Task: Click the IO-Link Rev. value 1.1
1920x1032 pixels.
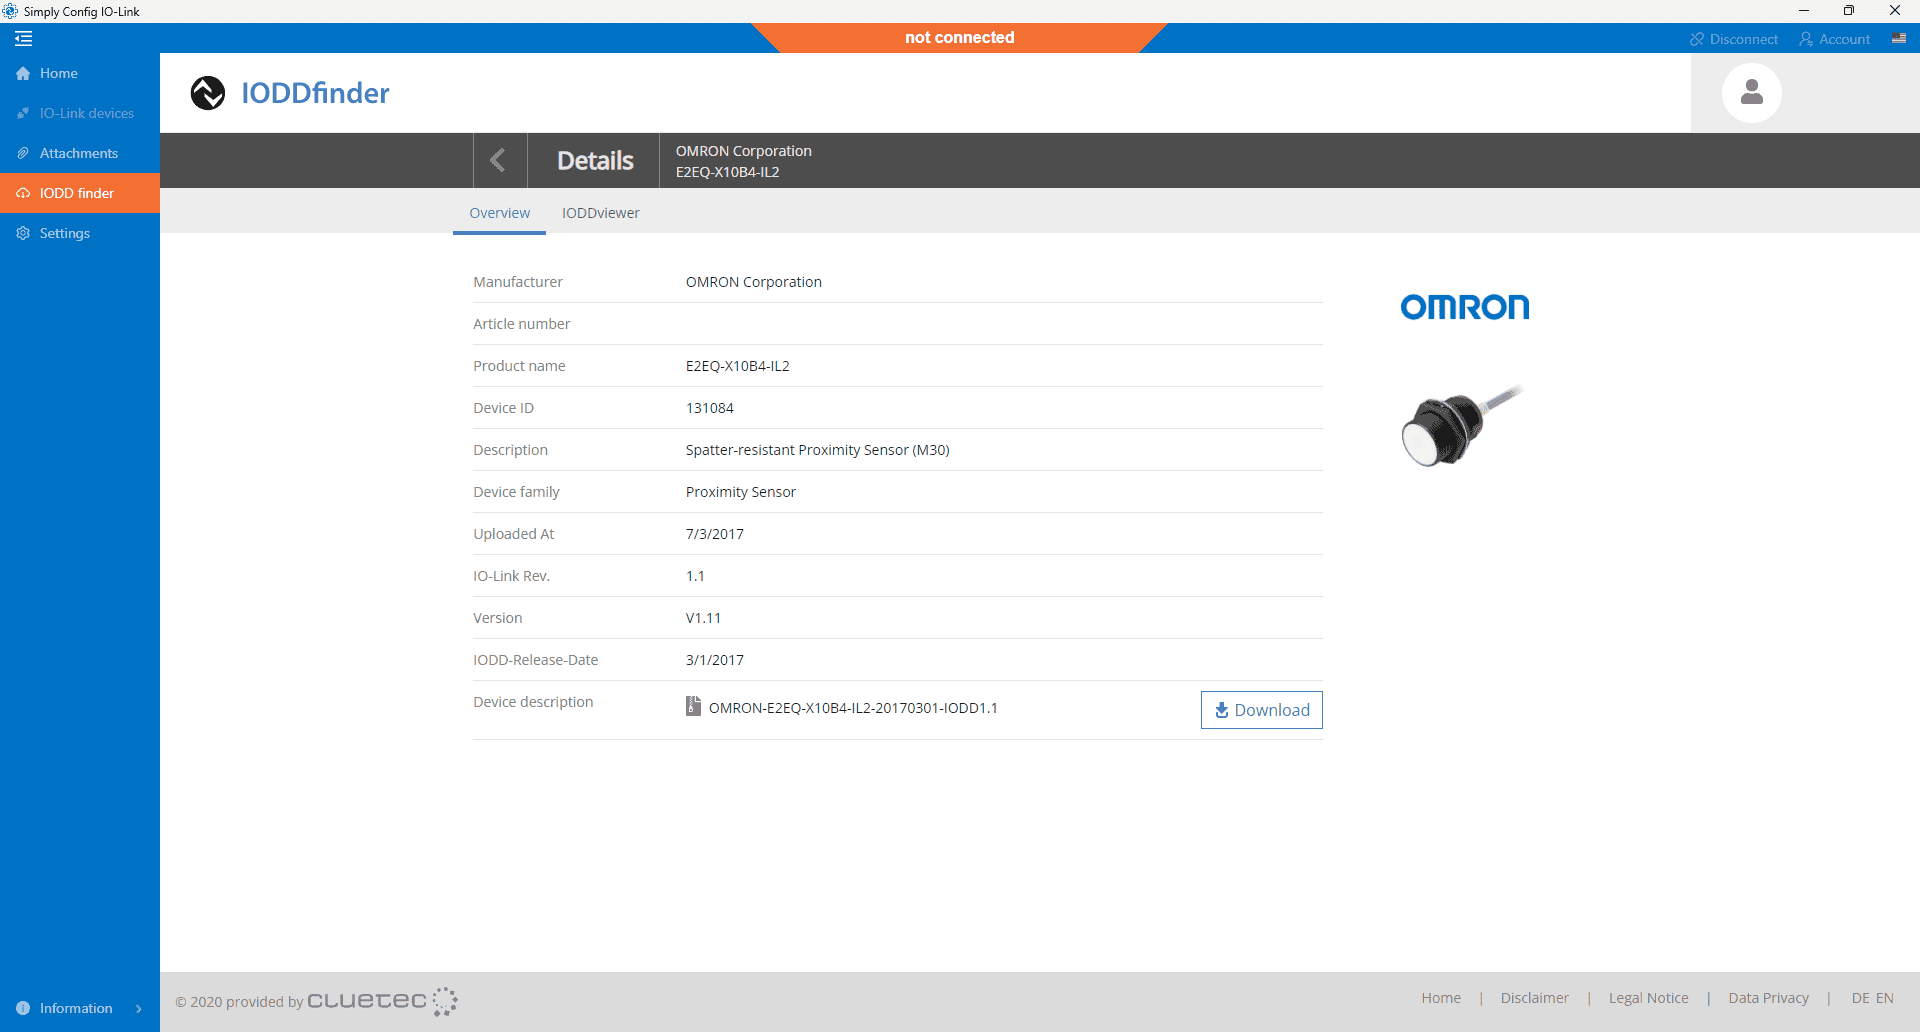Action: click(x=695, y=575)
